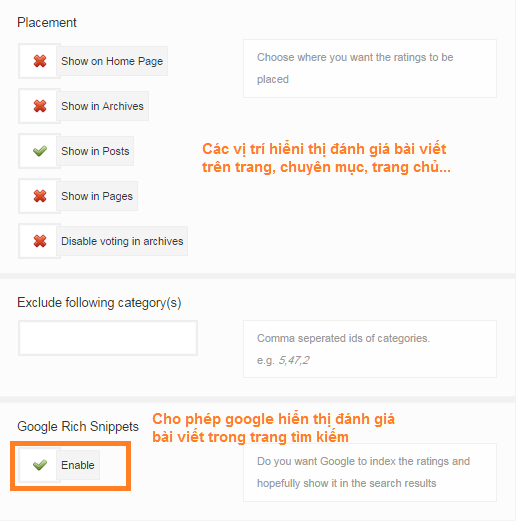Click the red X beside Show on Home Page
The width and height of the screenshot is (516, 521).
(40, 61)
